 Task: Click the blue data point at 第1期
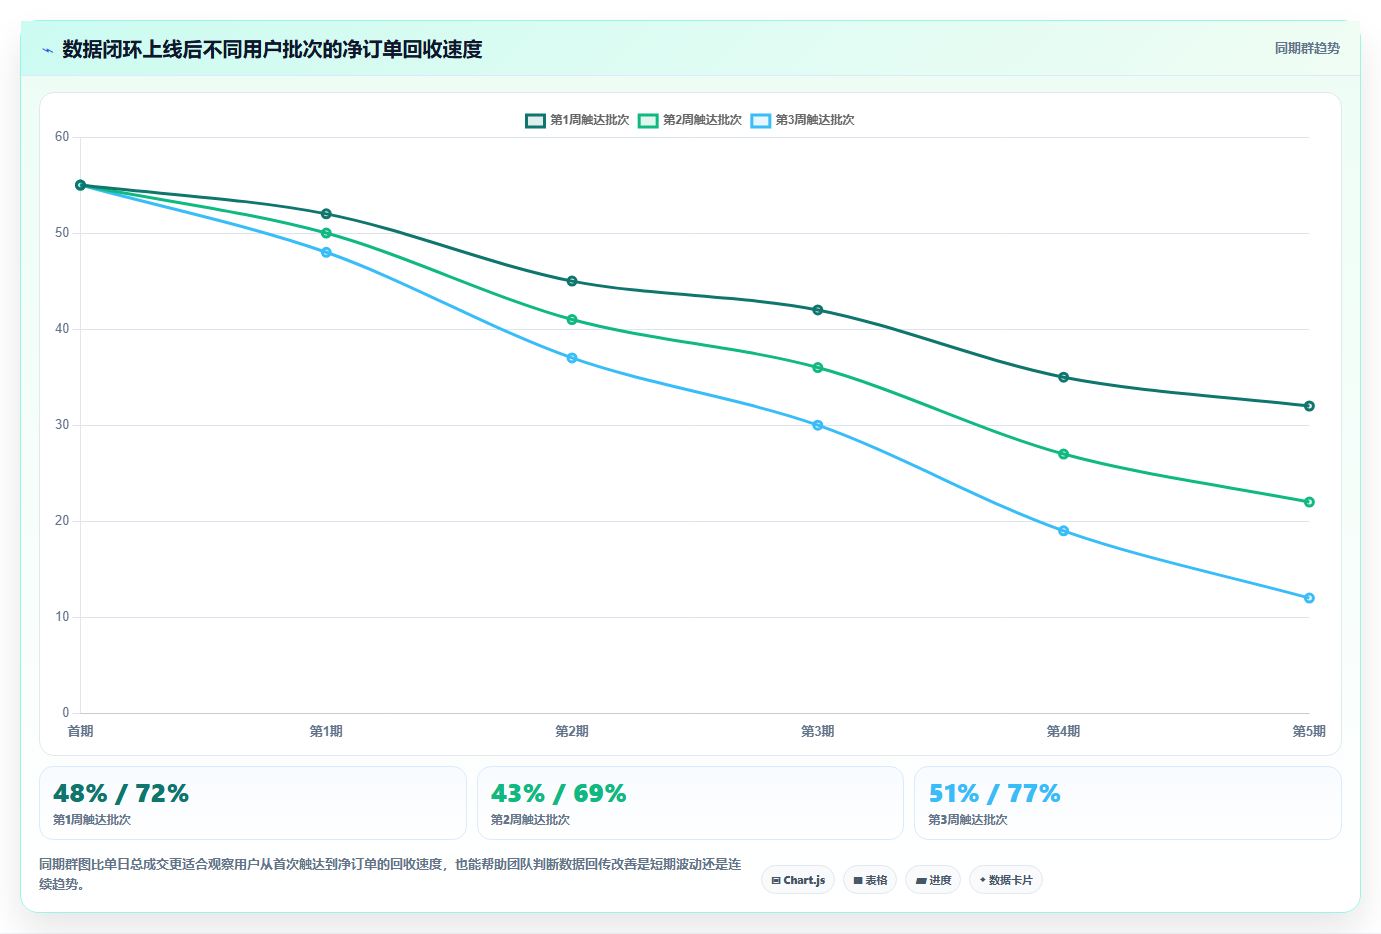pyautogui.click(x=326, y=252)
